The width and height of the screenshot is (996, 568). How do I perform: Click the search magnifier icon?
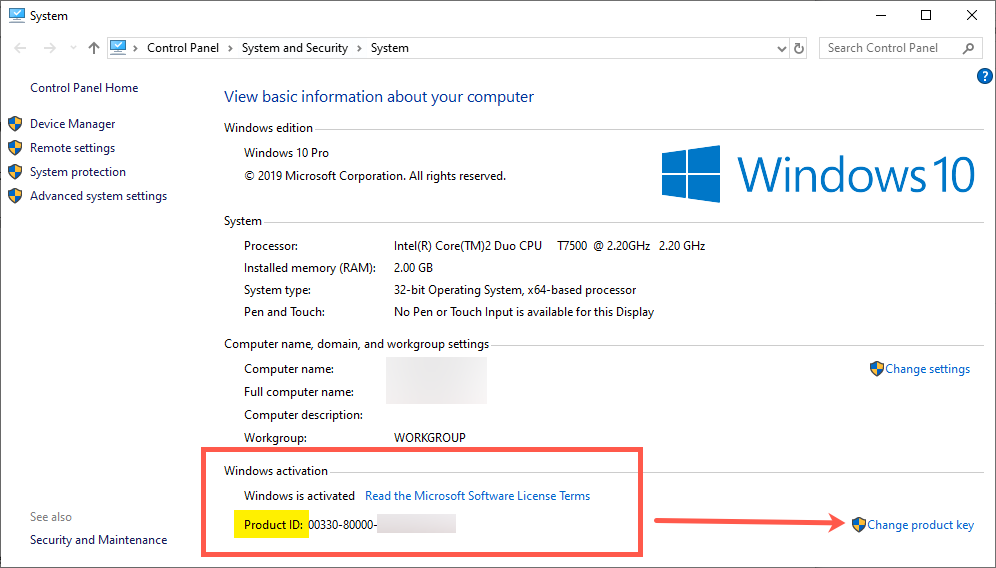[x=968, y=48]
